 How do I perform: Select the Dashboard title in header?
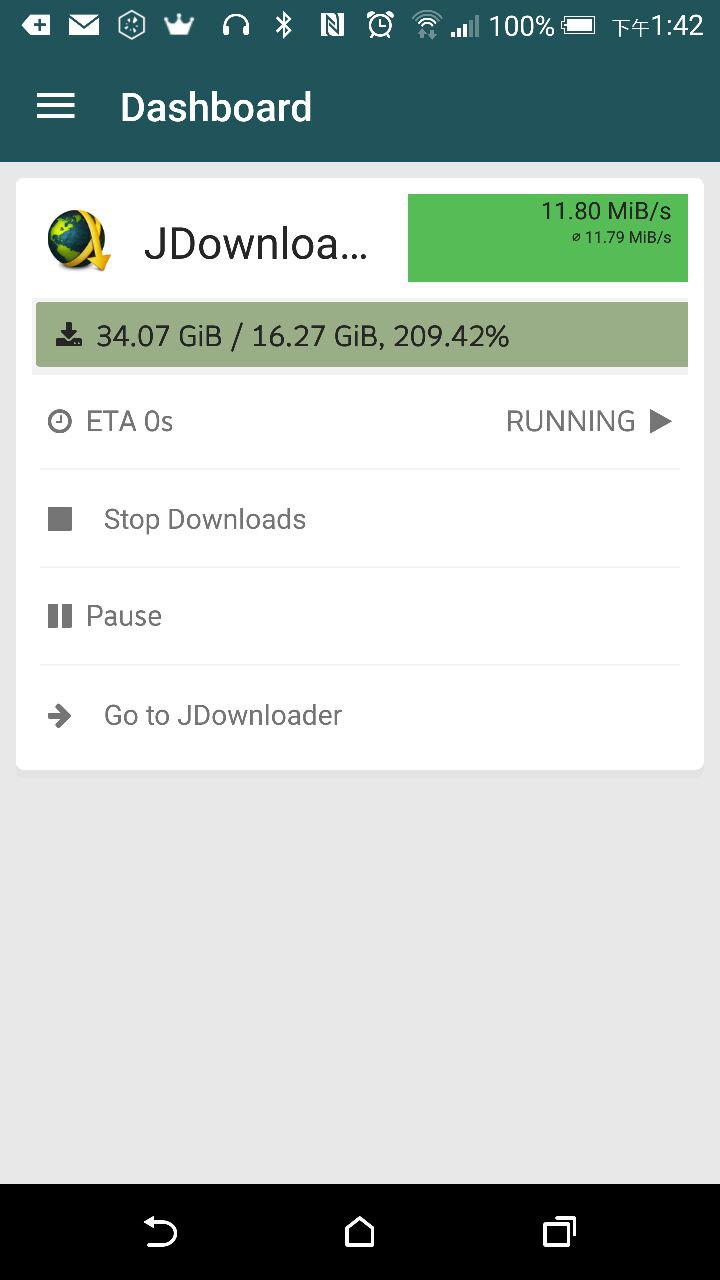(x=216, y=107)
